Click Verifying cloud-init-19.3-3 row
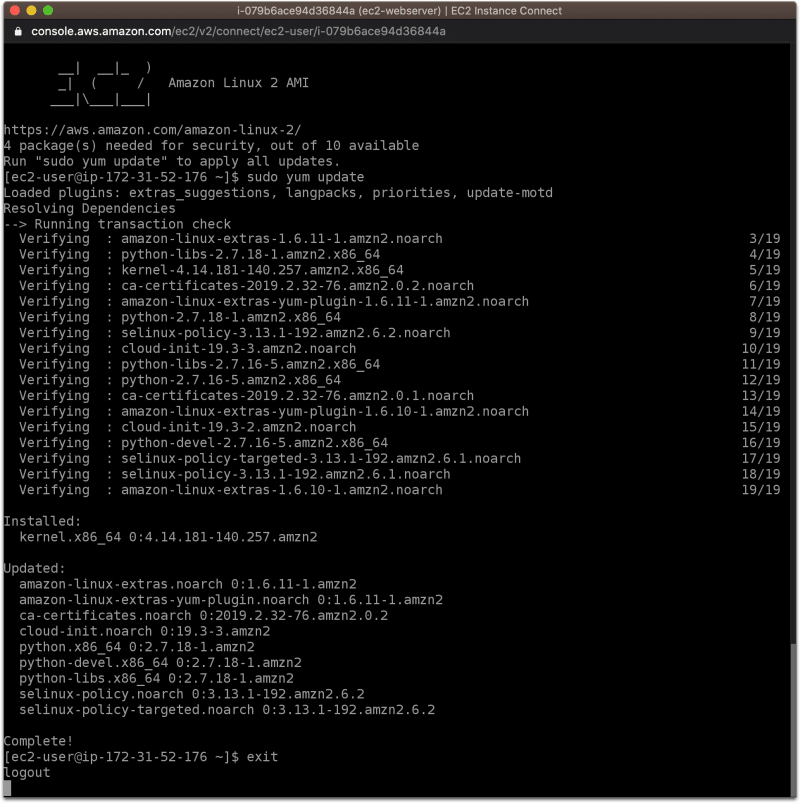The width and height of the screenshot is (800, 803). pos(399,349)
